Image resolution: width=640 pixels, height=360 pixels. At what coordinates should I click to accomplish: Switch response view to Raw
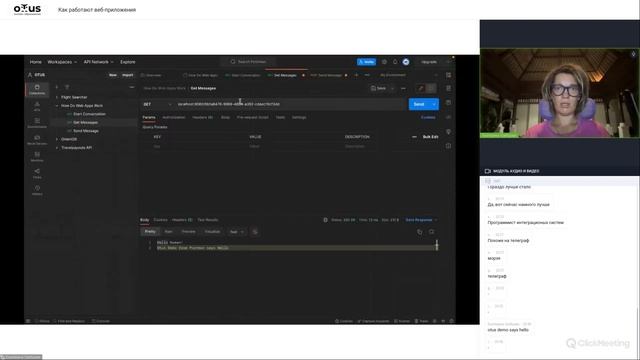point(168,232)
